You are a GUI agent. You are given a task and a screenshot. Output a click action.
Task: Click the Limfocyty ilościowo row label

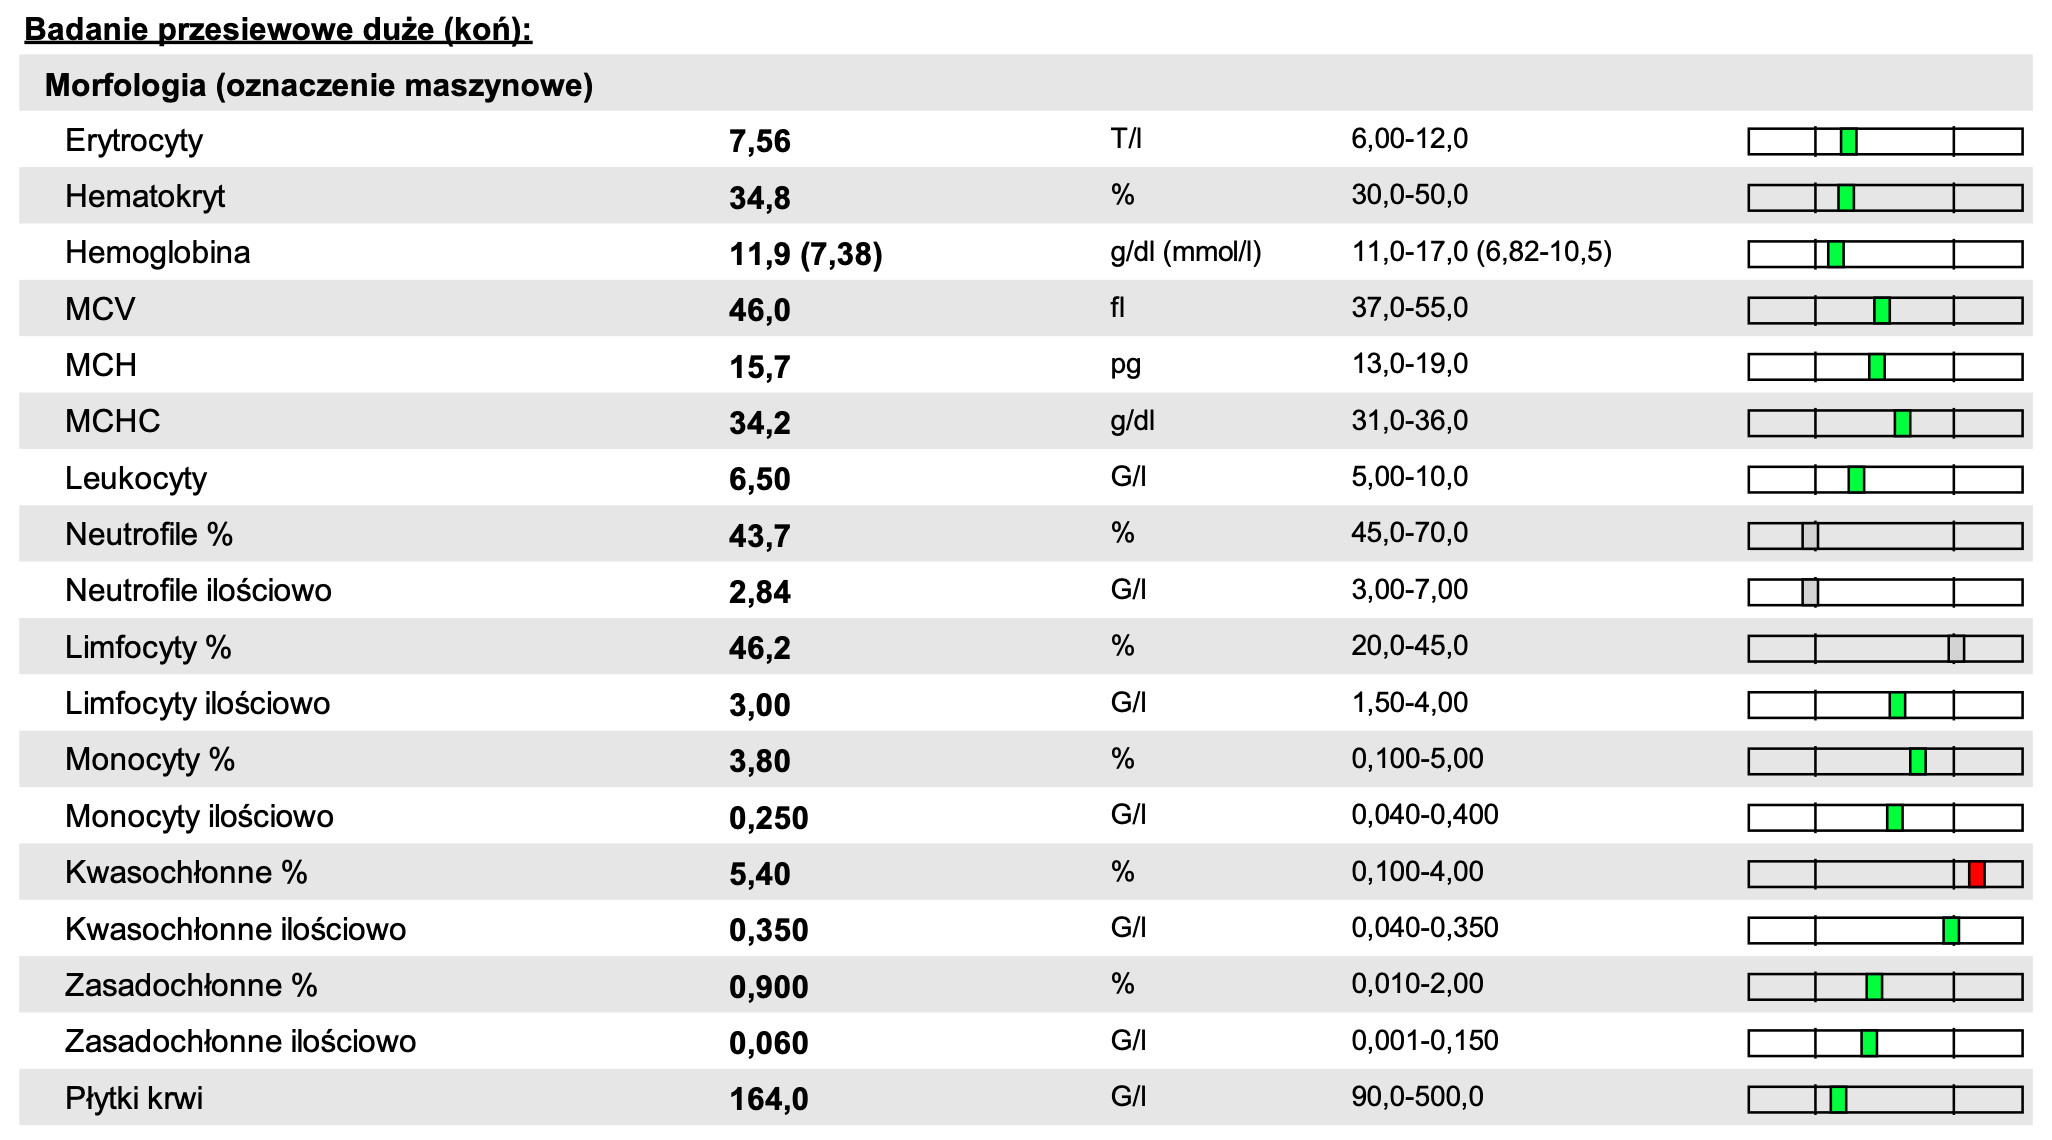pyautogui.click(x=197, y=704)
